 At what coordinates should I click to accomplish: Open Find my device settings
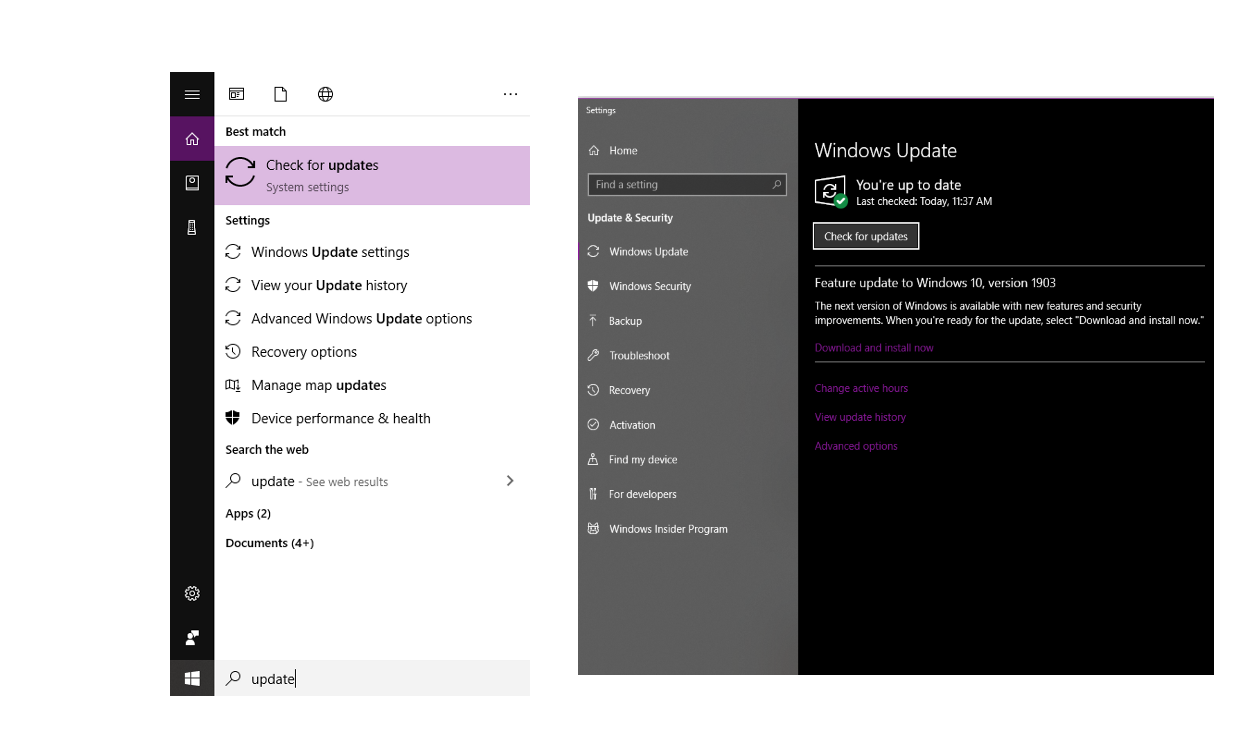point(688,460)
